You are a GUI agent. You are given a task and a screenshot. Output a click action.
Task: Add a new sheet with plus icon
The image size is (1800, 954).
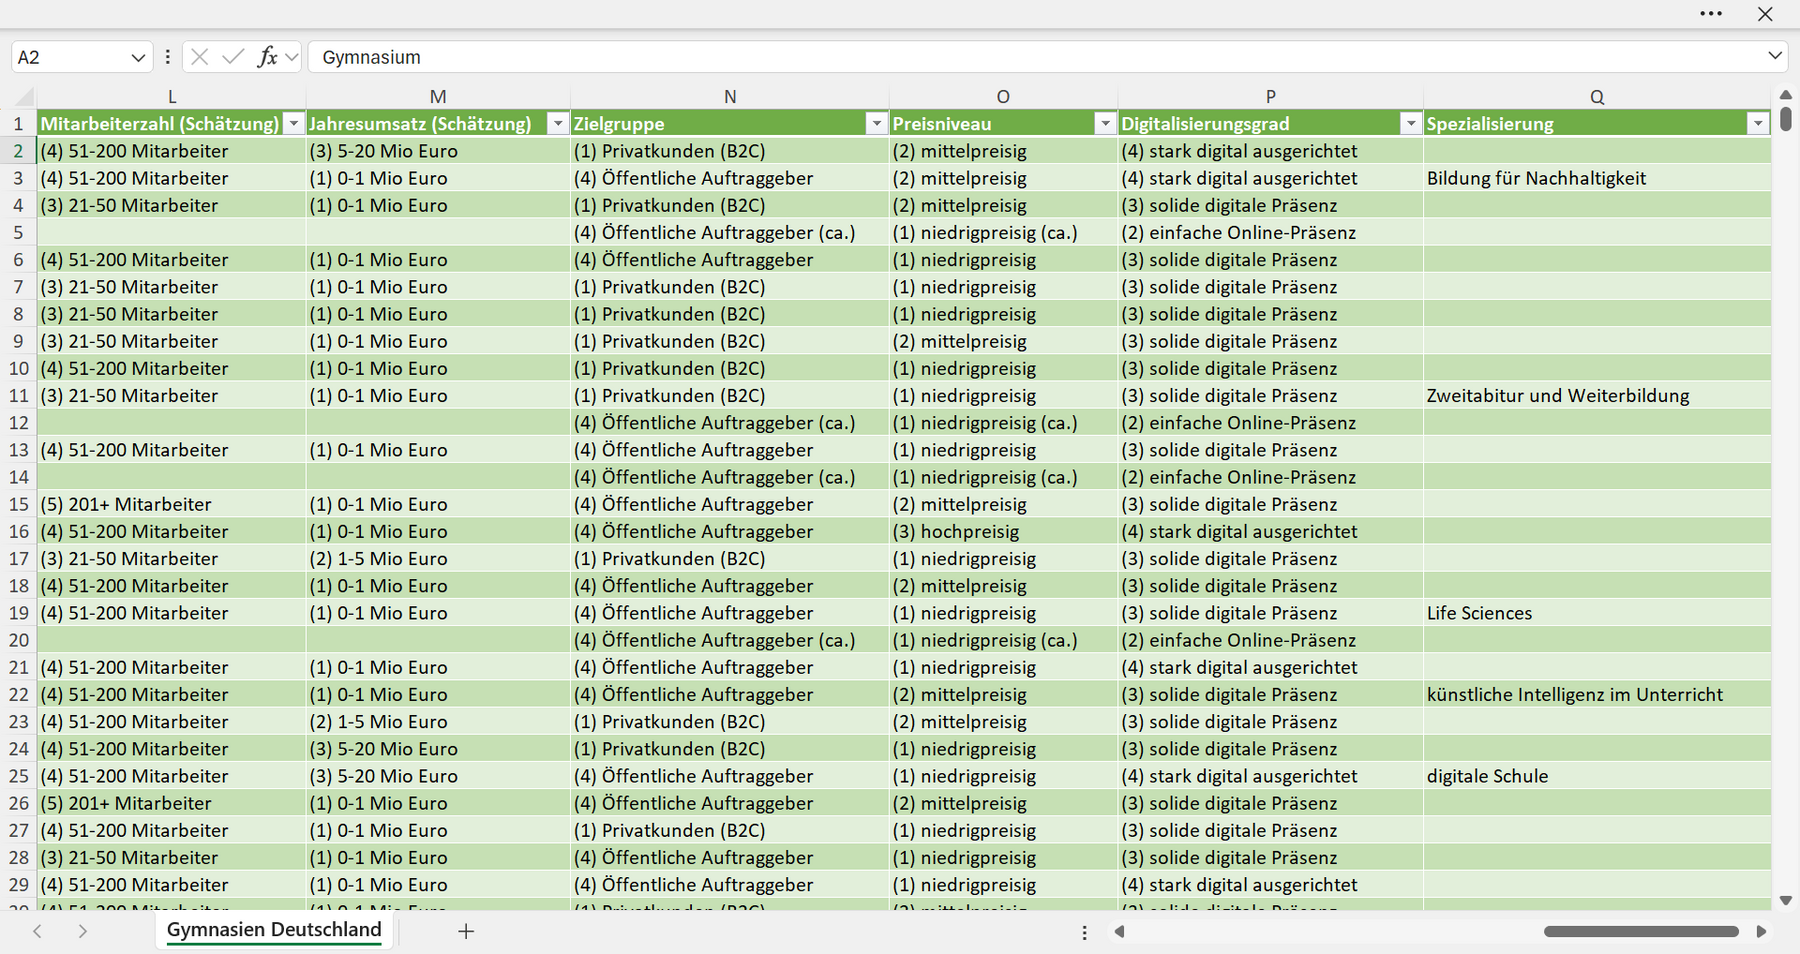[466, 931]
